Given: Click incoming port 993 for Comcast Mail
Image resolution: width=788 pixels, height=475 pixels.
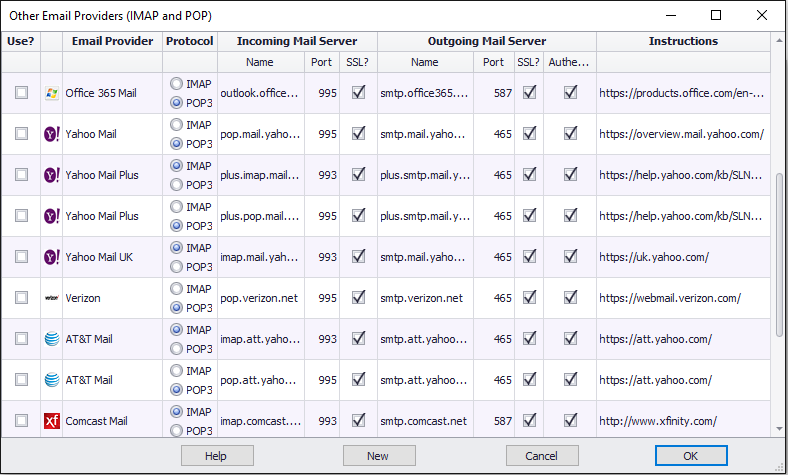Looking at the screenshot, I should pos(327,421).
